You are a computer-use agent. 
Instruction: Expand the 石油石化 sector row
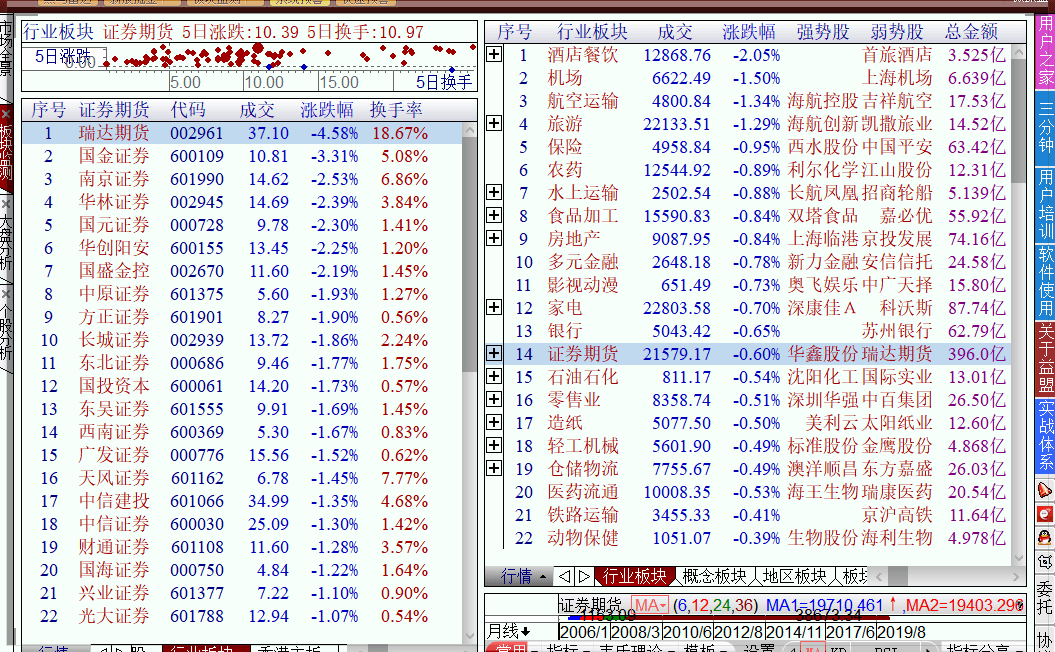pos(494,376)
